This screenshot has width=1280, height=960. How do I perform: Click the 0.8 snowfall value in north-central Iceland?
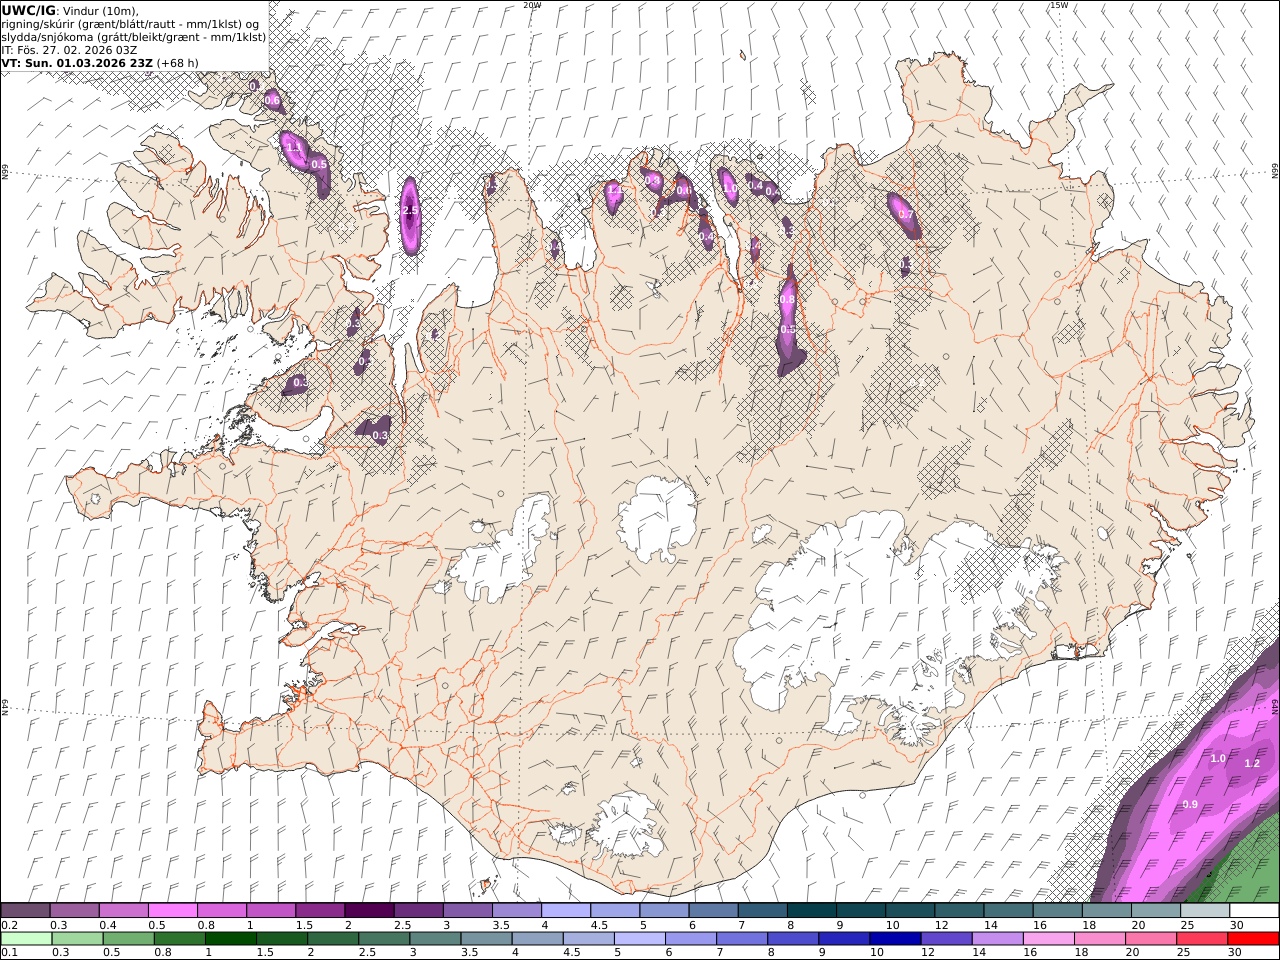[787, 299]
